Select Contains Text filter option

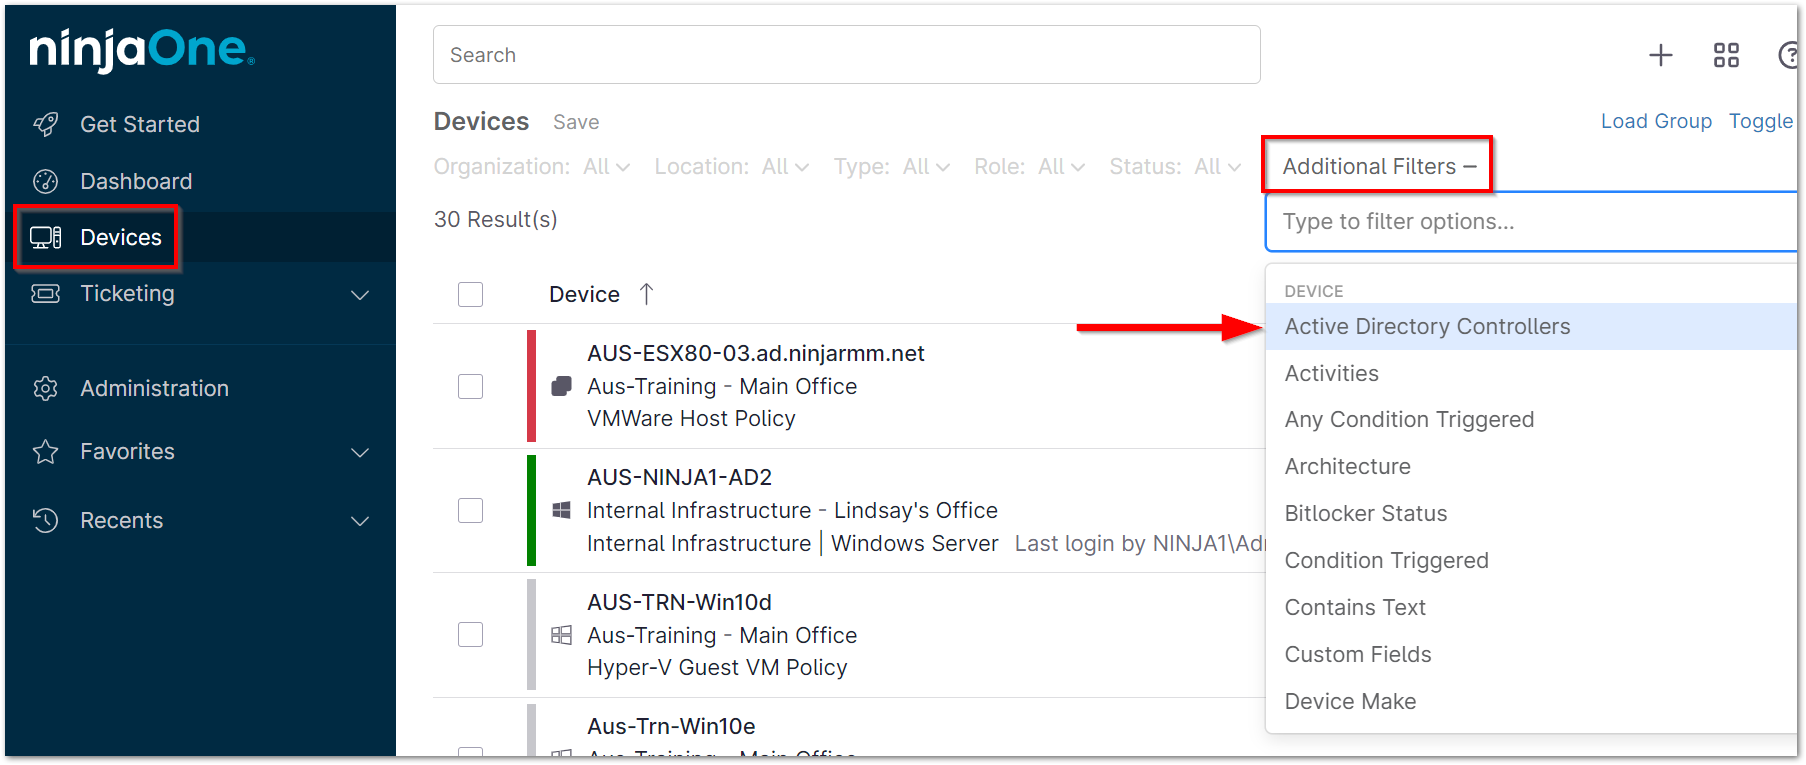point(1530,608)
